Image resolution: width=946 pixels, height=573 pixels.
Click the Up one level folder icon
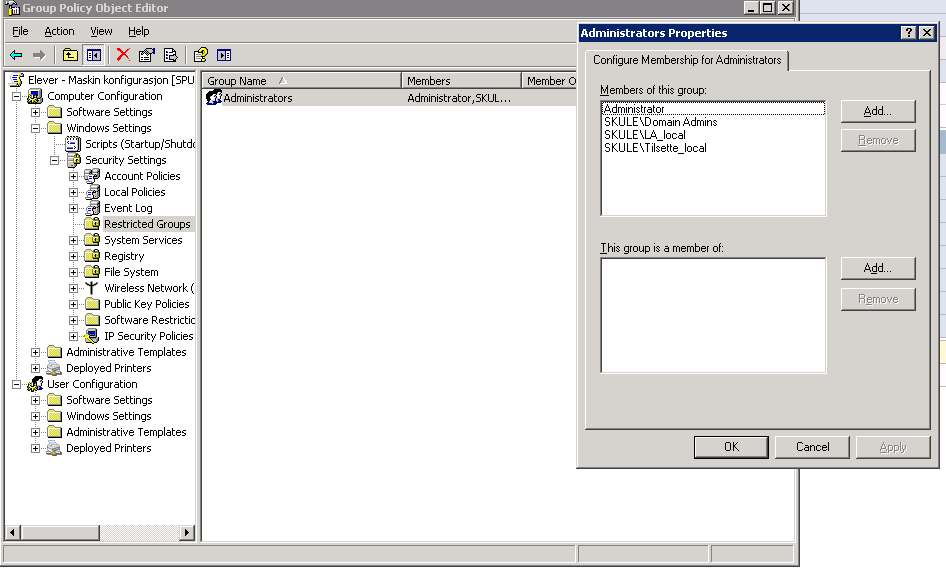71,55
